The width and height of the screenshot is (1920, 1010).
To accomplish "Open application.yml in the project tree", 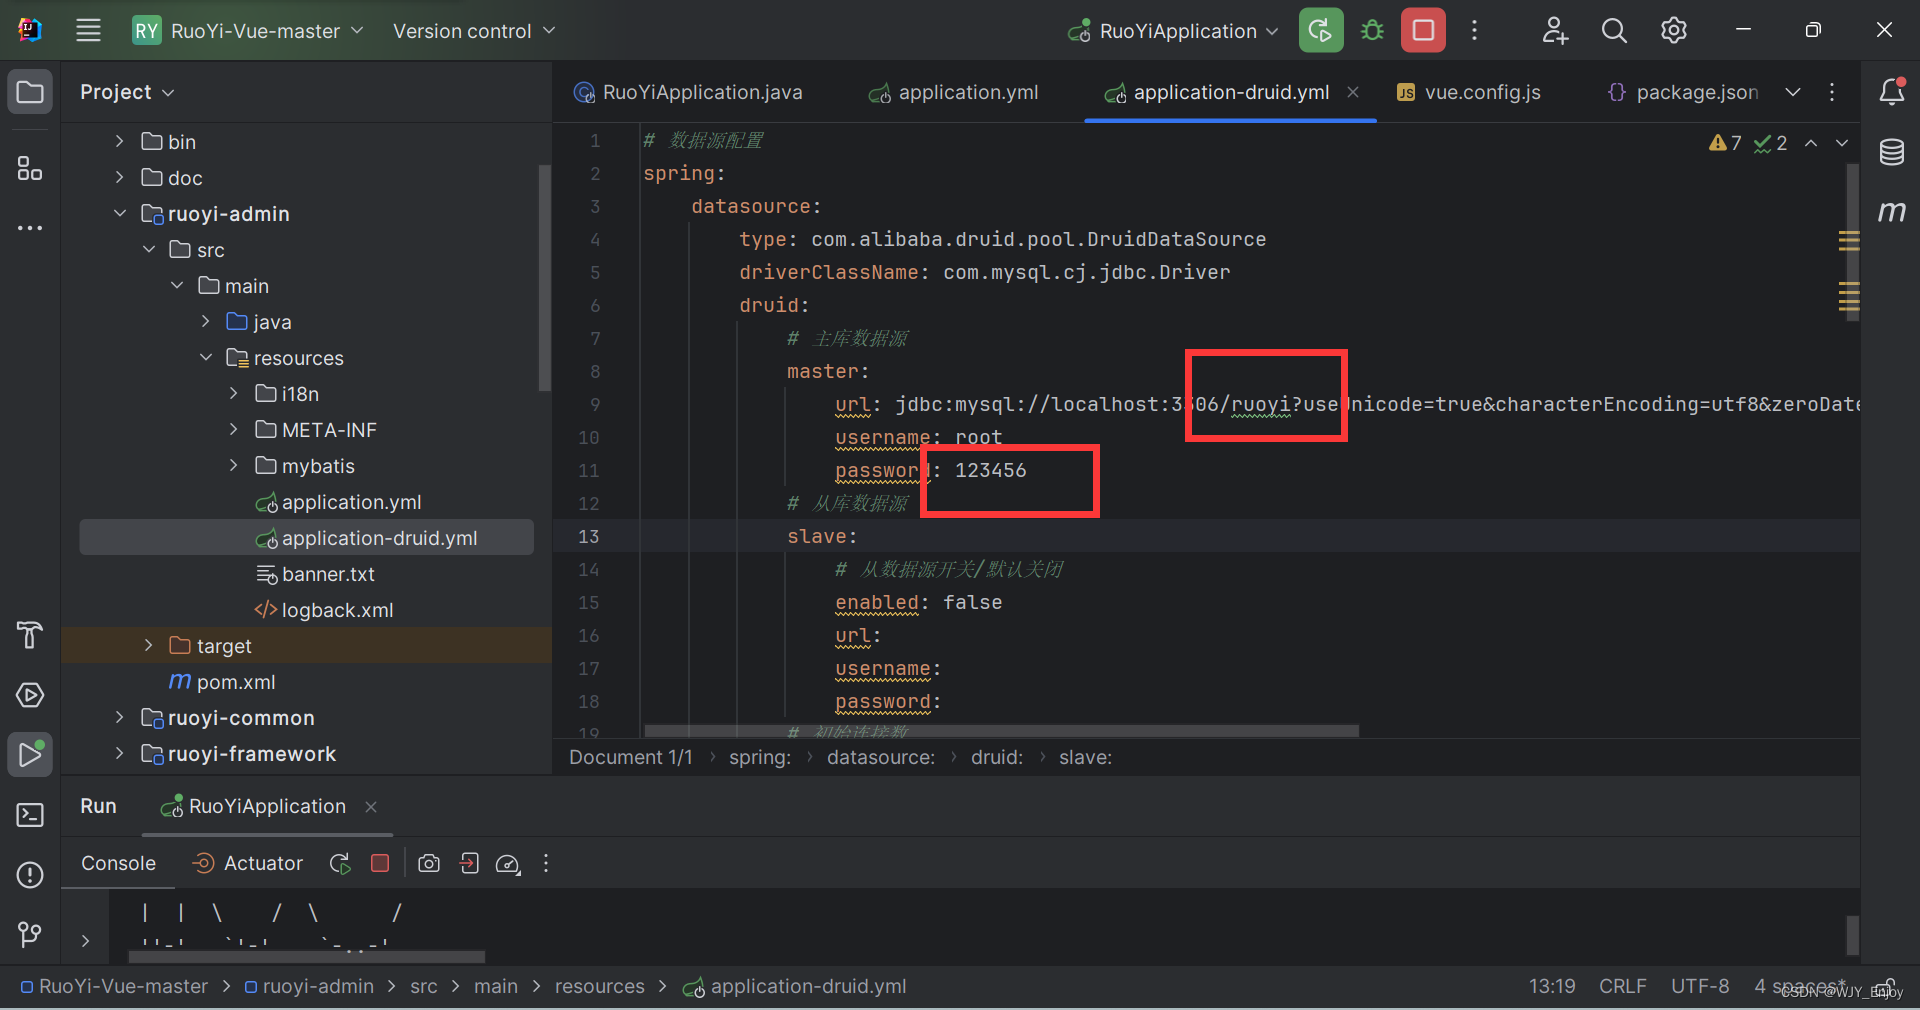I will [339, 502].
